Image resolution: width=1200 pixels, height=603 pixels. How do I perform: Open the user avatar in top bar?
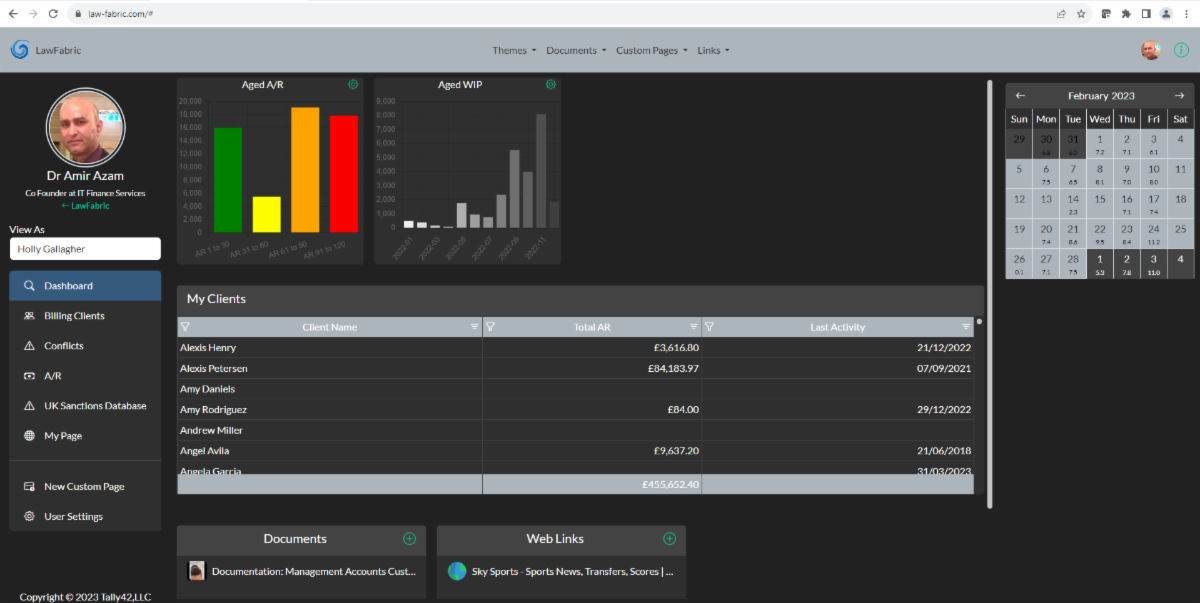pyautogui.click(x=1151, y=50)
